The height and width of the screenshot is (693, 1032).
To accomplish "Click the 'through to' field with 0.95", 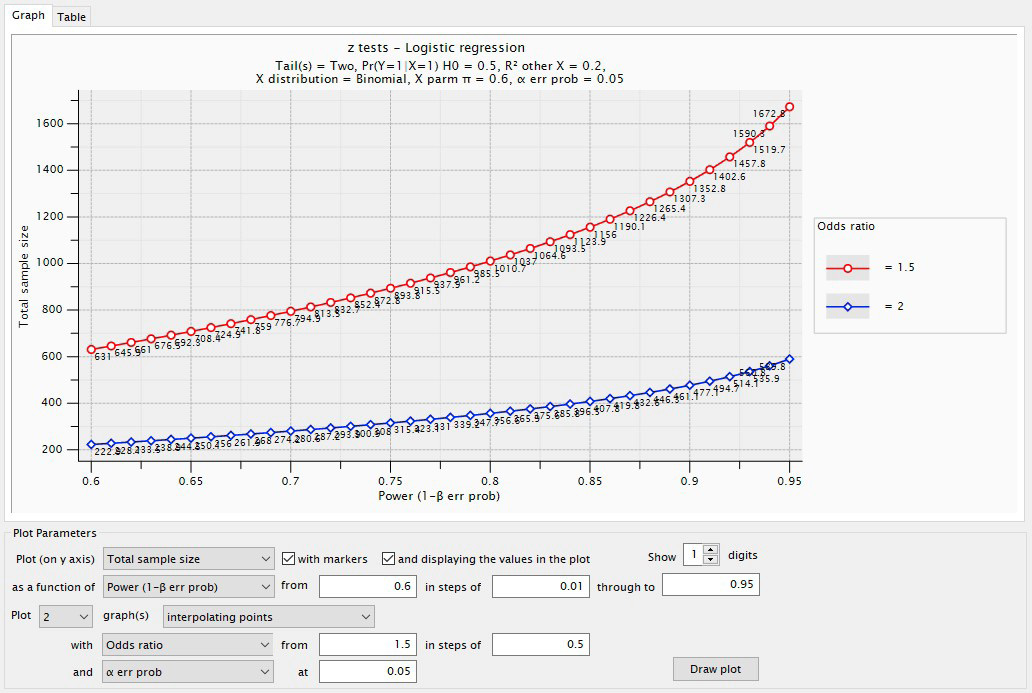I will [x=710, y=584].
